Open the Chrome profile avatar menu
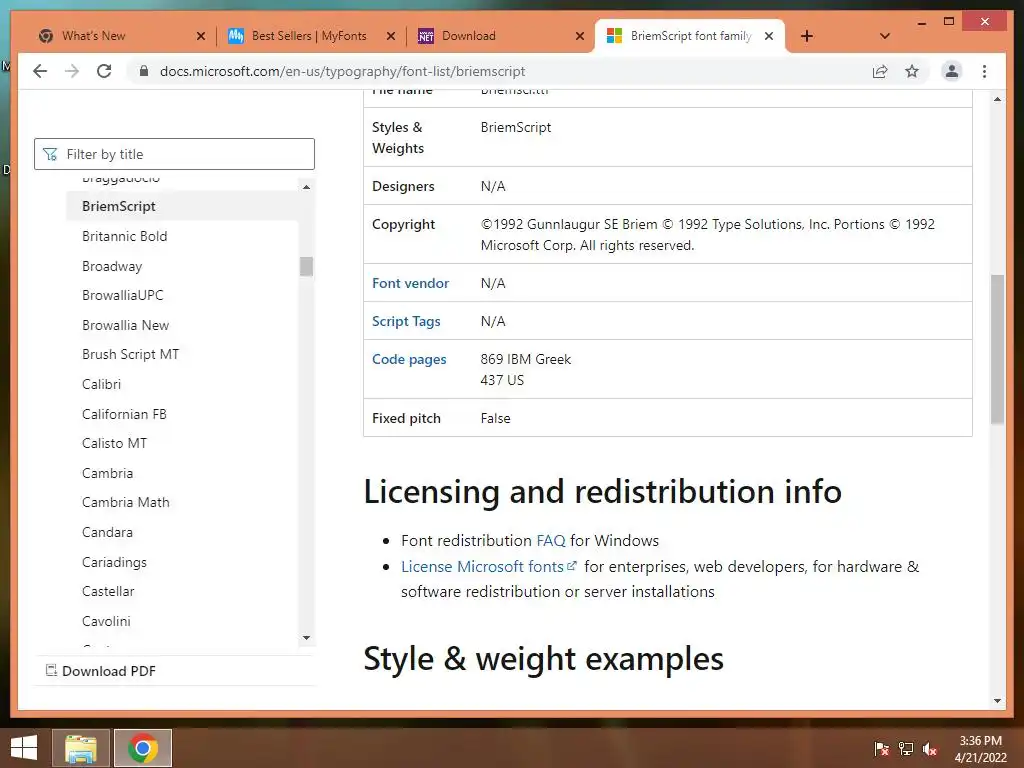The width and height of the screenshot is (1024, 768). click(952, 71)
